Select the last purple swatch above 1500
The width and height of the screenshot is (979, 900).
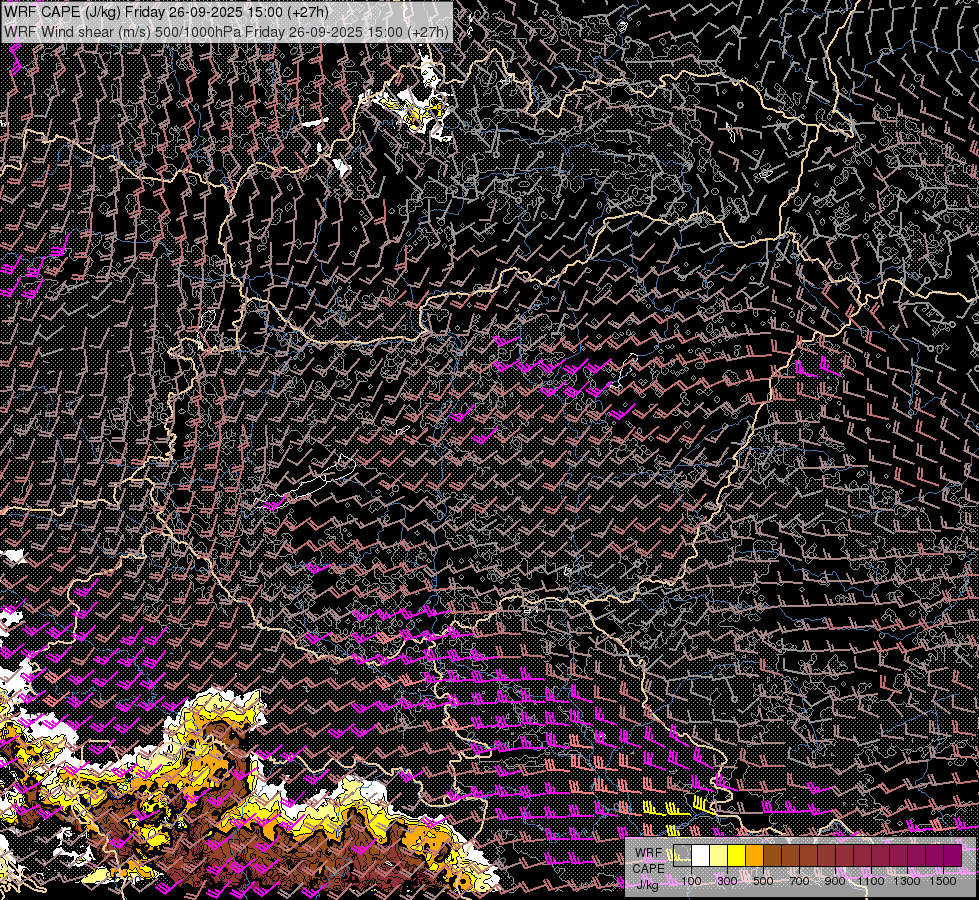pyautogui.click(x=952, y=855)
